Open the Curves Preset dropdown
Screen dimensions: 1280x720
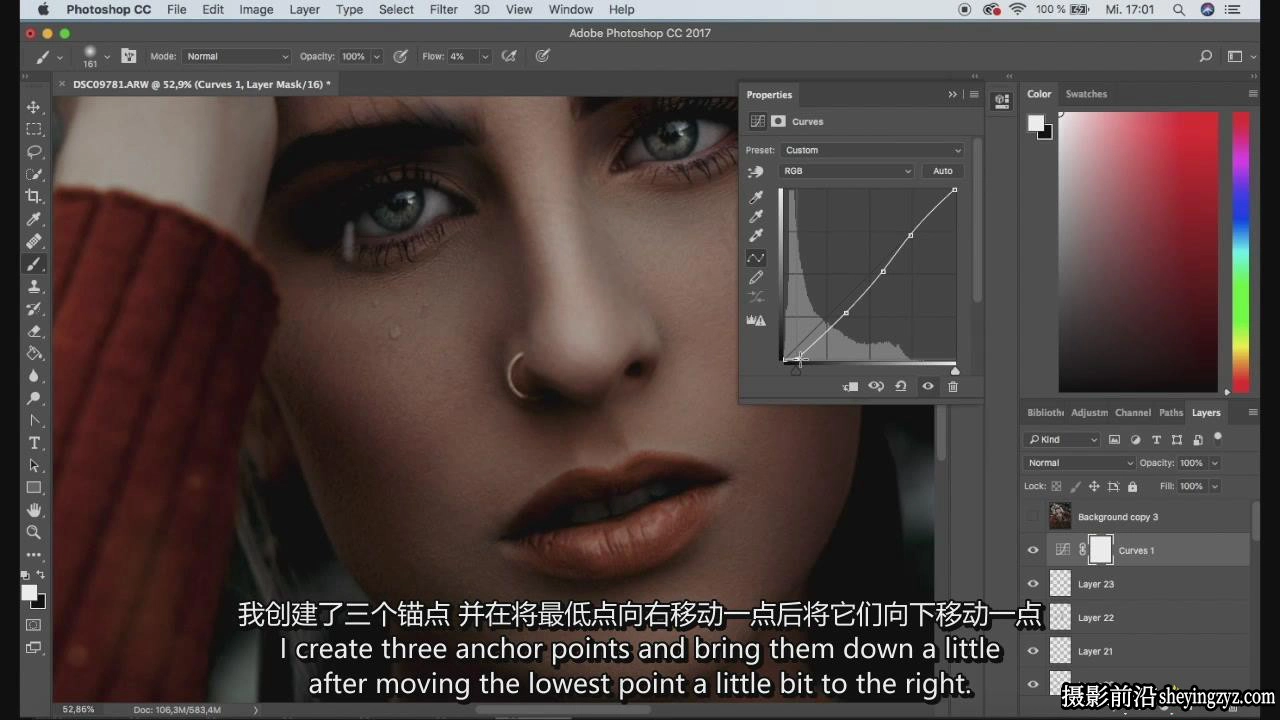pos(871,150)
